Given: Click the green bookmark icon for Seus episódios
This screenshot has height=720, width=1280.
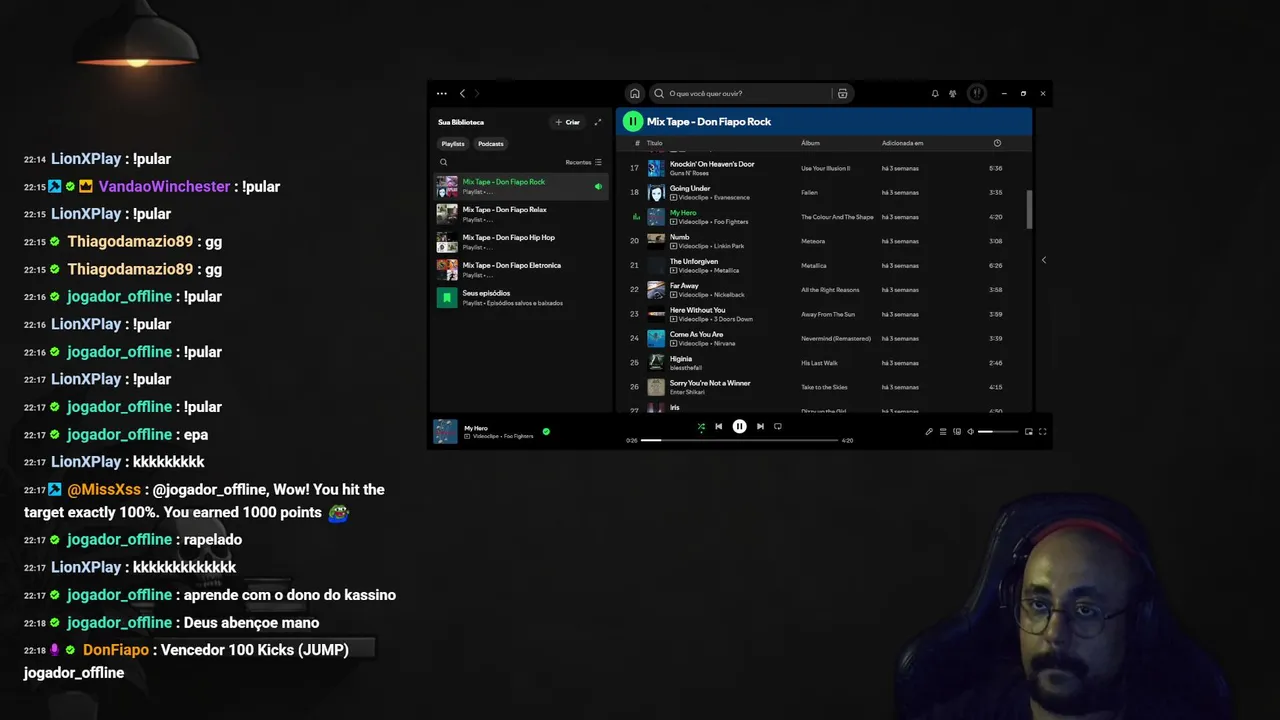Looking at the screenshot, I should click(x=447, y=298).
